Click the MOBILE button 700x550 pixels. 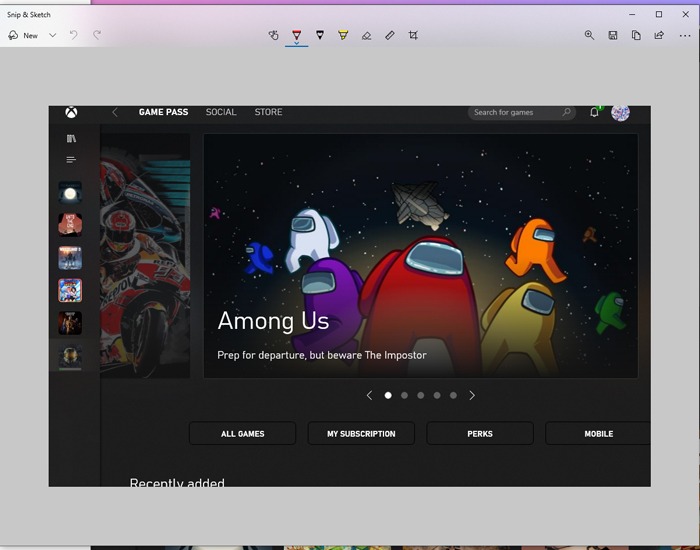pos(598,433)
